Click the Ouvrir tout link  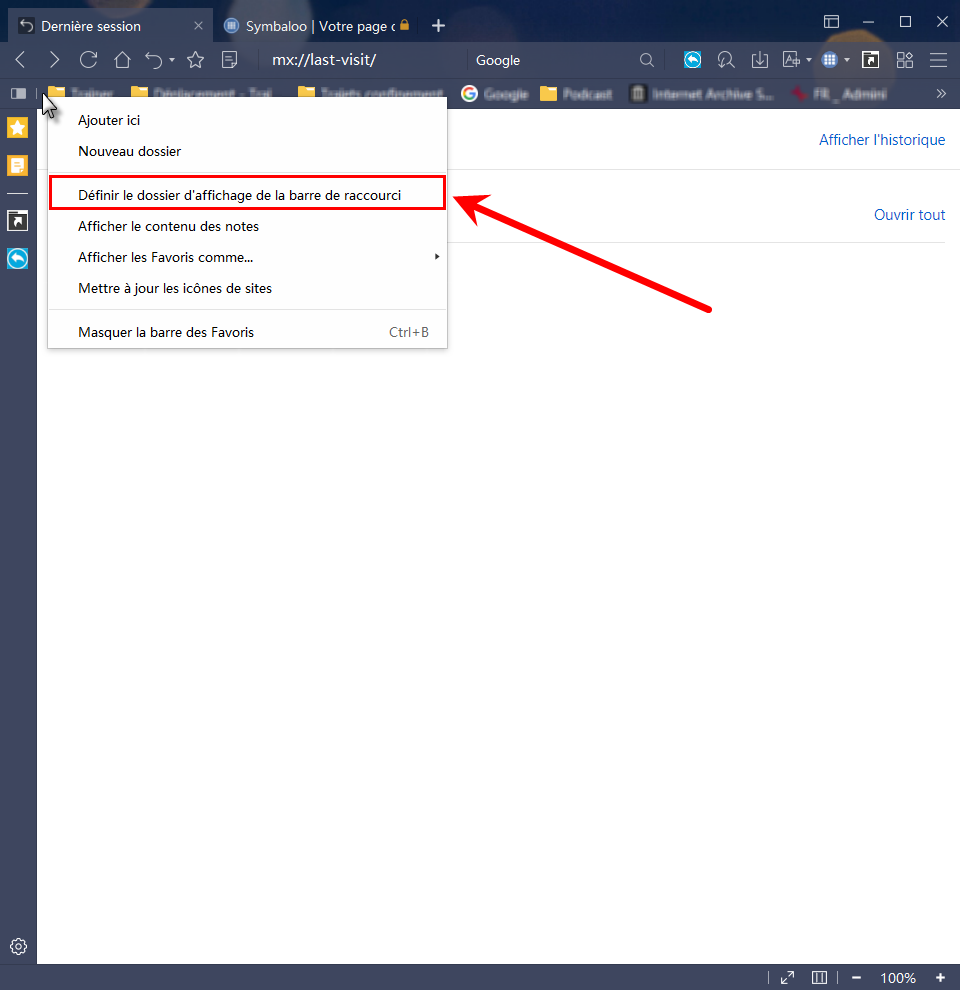[x=909, y=215]
